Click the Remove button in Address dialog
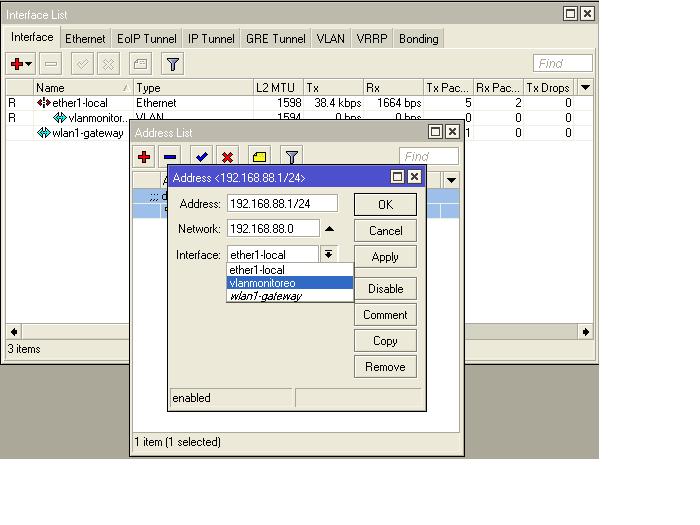The height and width of the screenshot is (525, 700). pos(385,367)
